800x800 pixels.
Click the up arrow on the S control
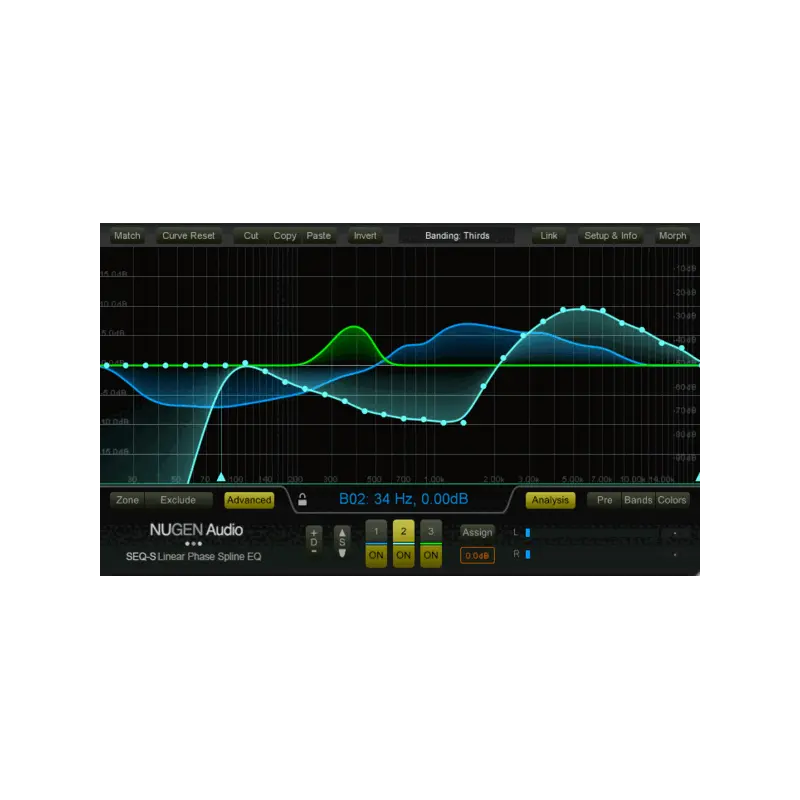click(x=342, y=533)
